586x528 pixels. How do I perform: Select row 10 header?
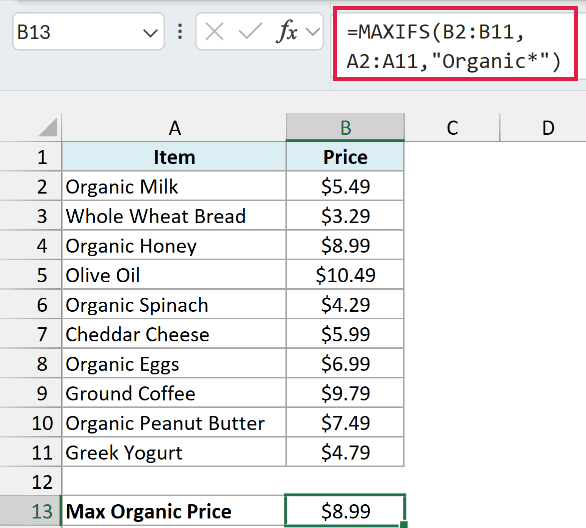pos(31,422)
